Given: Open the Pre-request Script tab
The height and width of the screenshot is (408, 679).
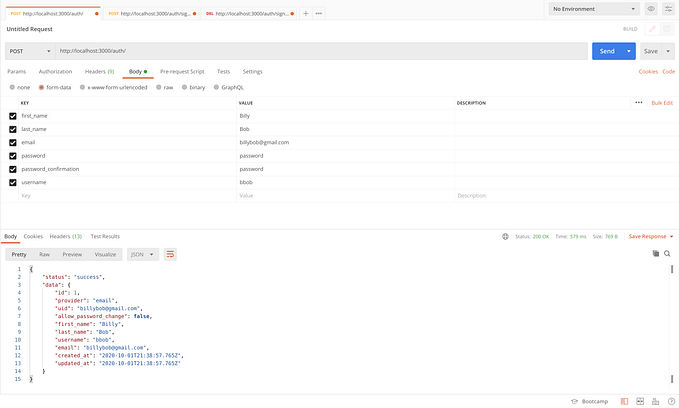Looking at the screenshot, I should click(182, 71).
